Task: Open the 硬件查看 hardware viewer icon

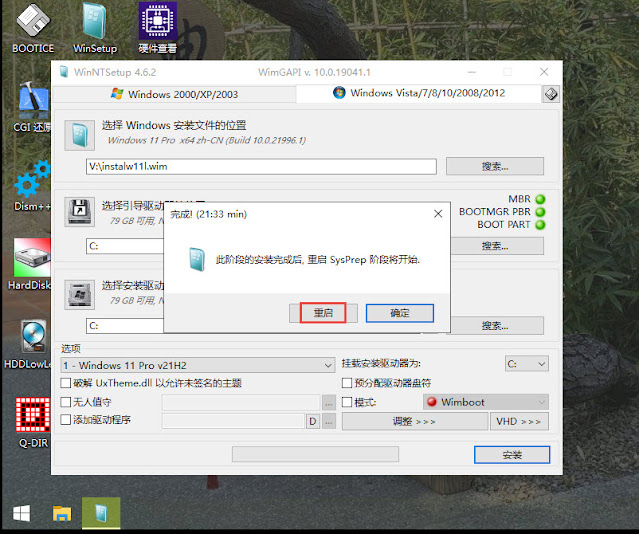Action: [x=157, y=29]
